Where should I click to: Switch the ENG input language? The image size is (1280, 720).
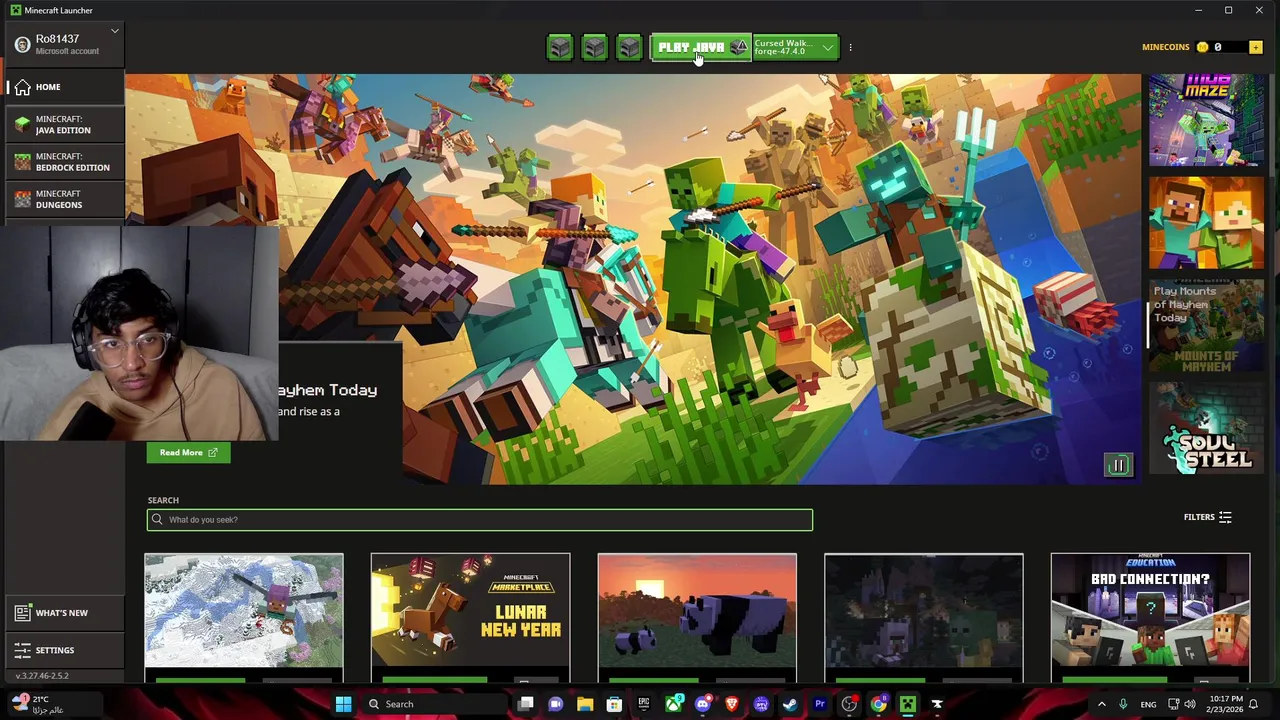(1148, 704)
